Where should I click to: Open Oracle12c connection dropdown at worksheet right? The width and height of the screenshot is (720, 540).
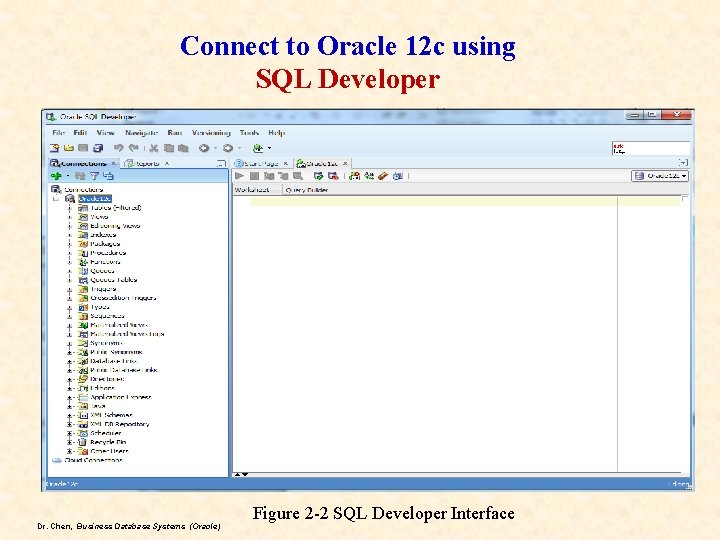pos(660,176)
